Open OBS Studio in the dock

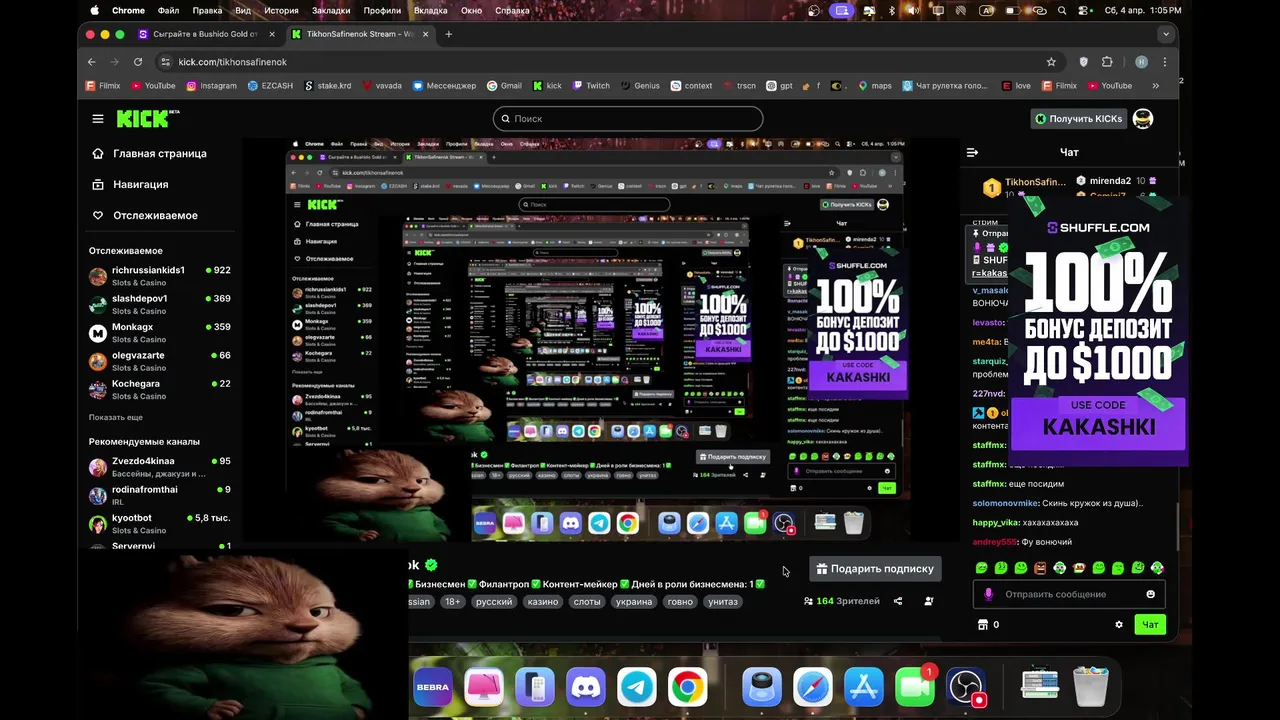point(966,687)
